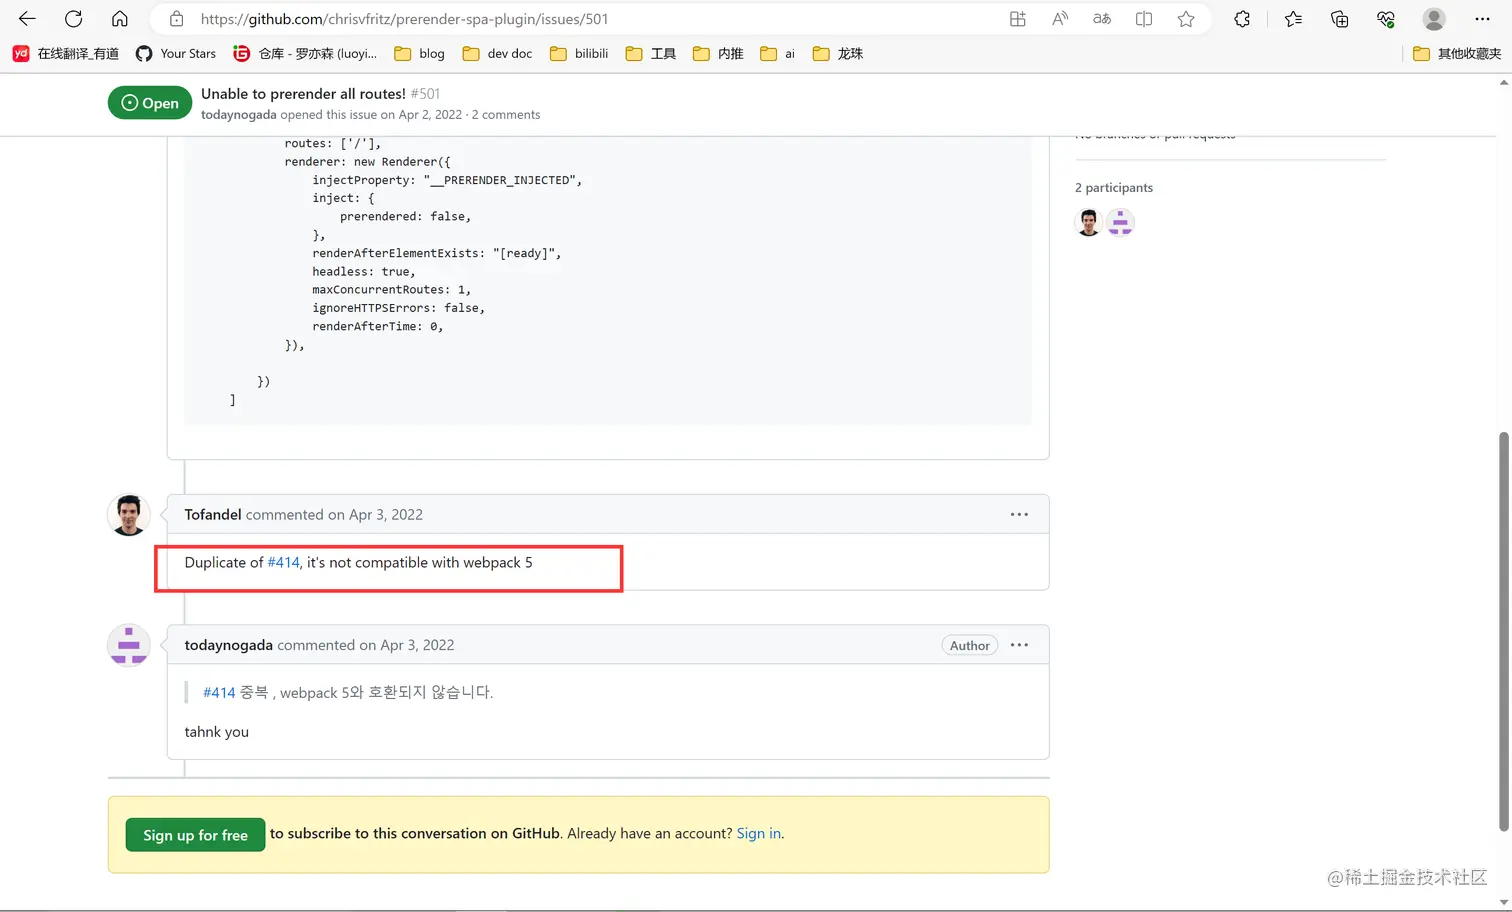This screenshot has height=912, width=1512.
Task: Open Tofandel's avatar in participants list
Action: (1089, 222)
